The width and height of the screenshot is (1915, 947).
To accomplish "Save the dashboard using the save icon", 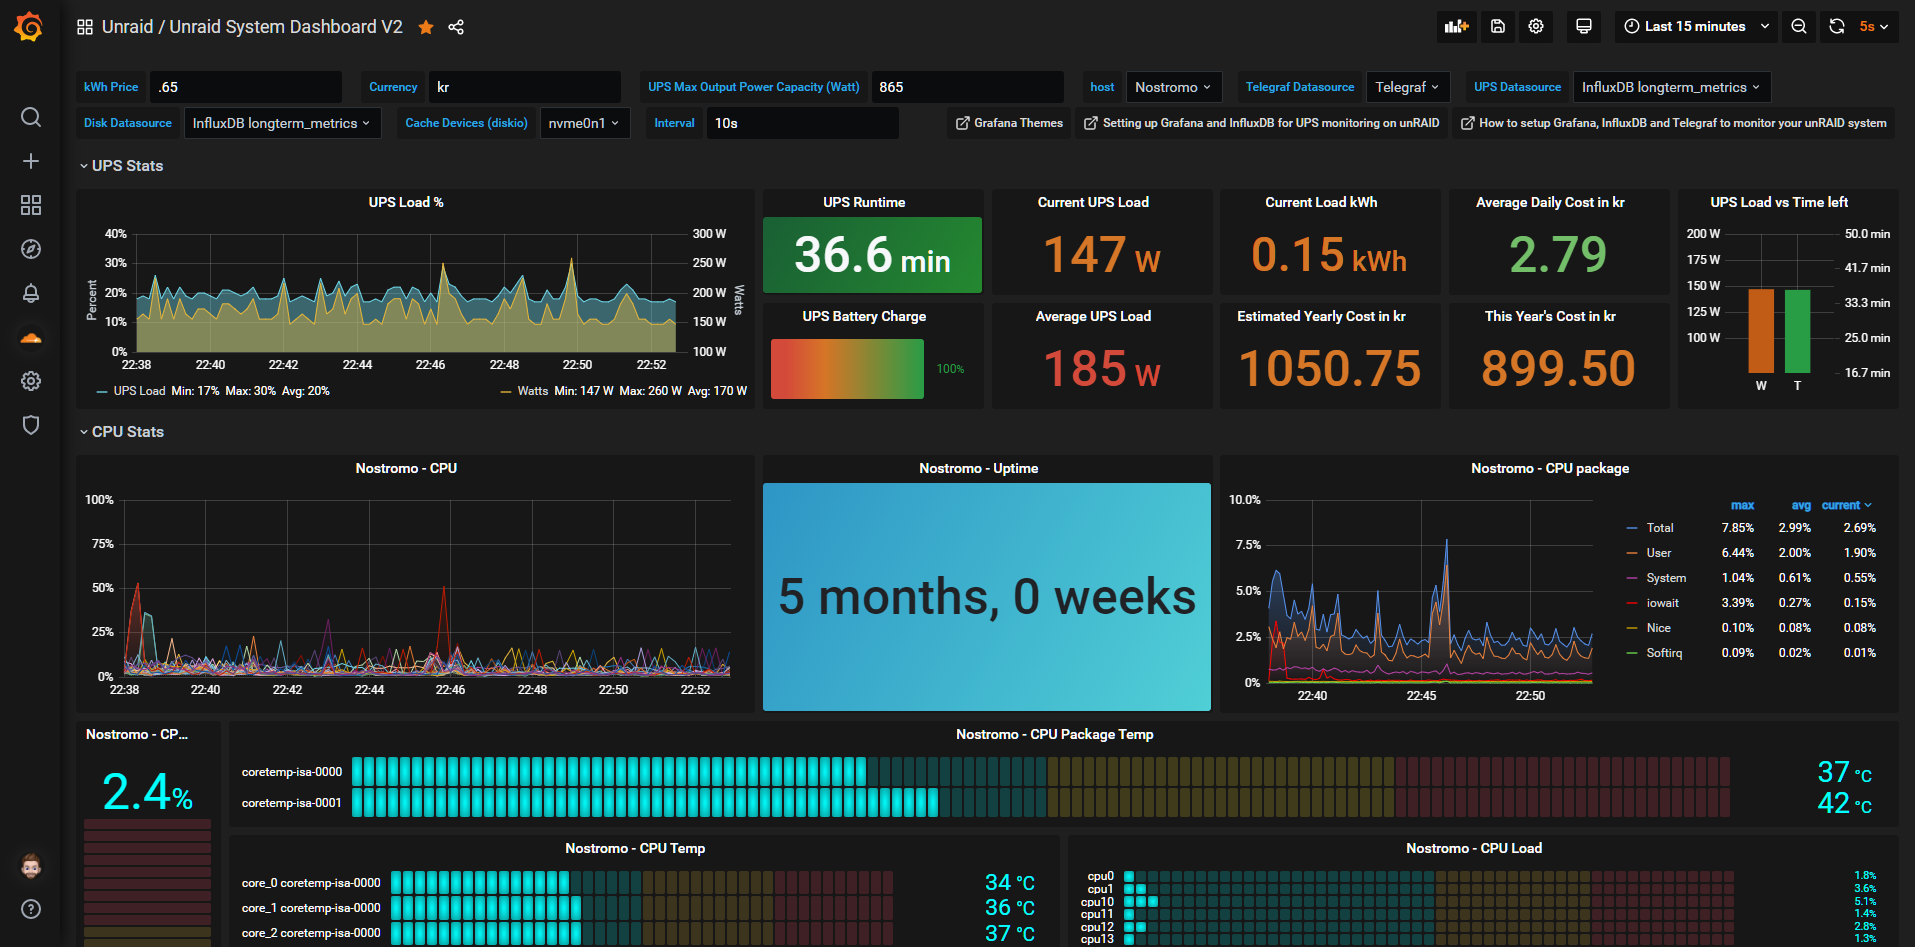I will coord(1498,27).
